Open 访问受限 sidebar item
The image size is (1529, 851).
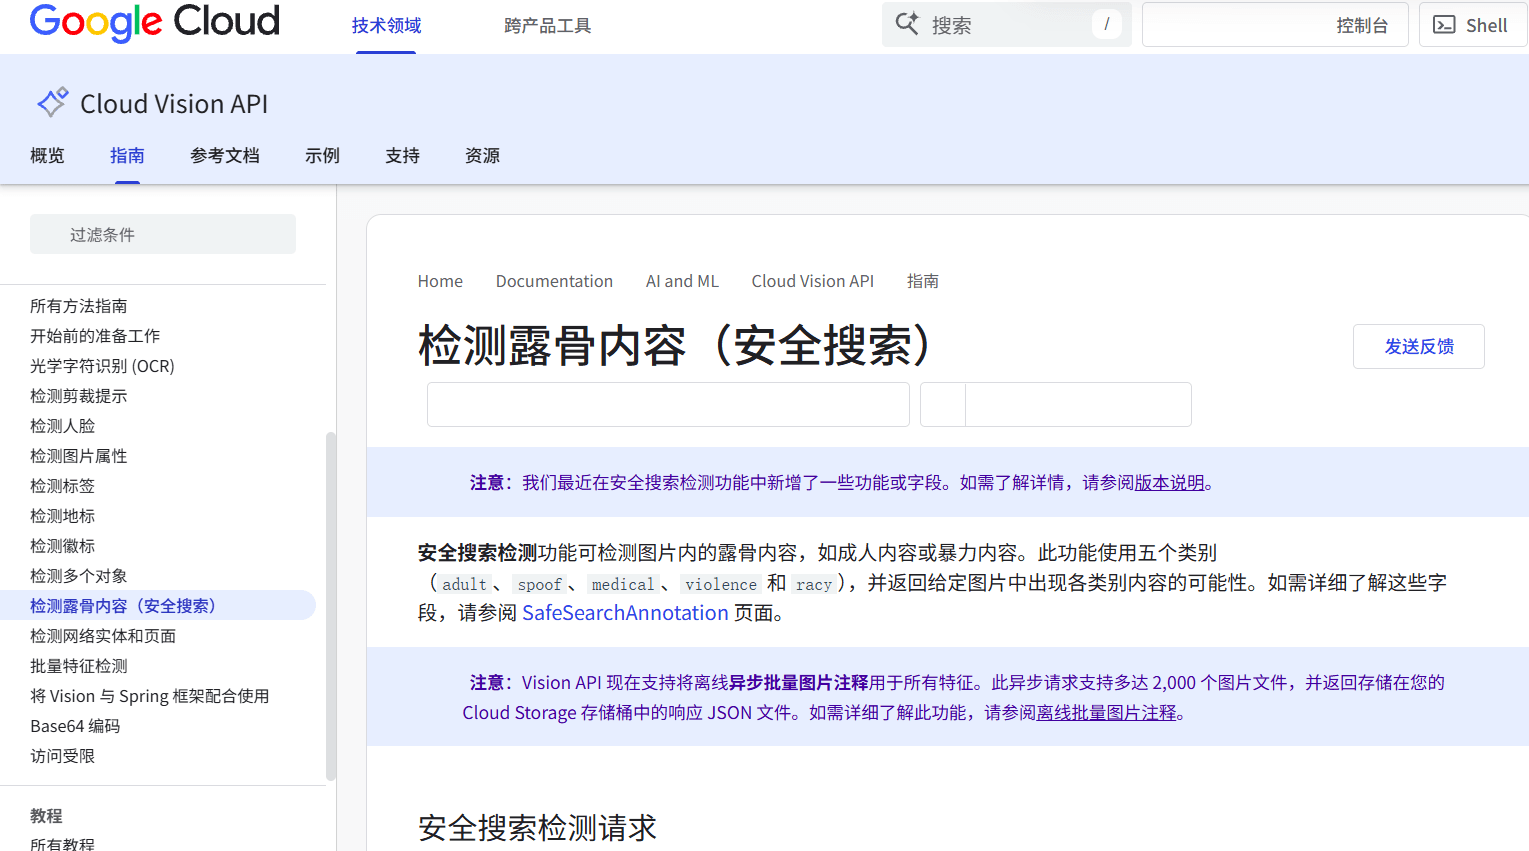[x=62, y=756]
